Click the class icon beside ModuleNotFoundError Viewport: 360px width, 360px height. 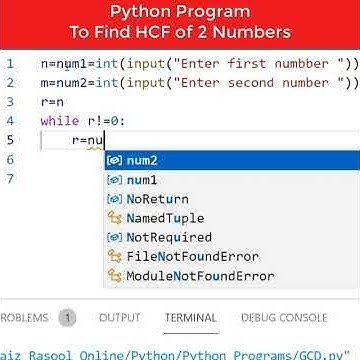114,276
